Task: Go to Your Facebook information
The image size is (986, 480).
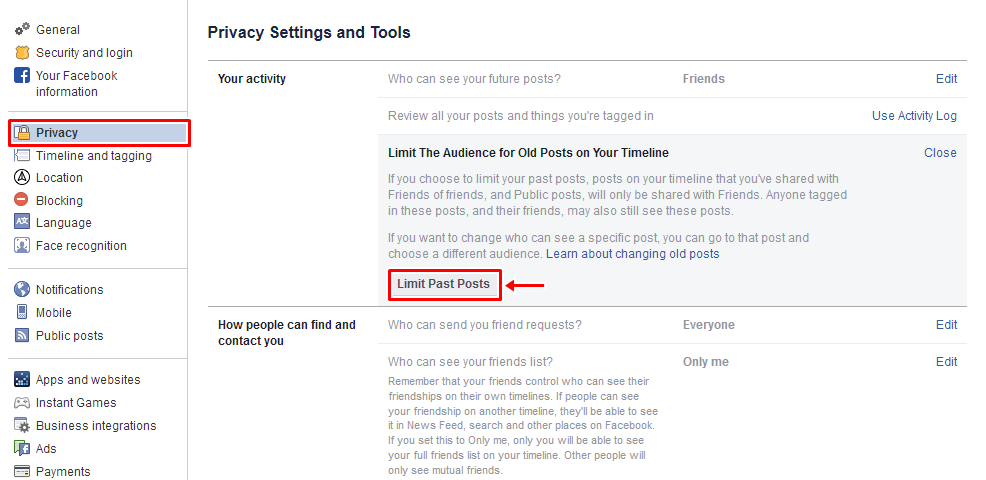Action: pos(76,84)
